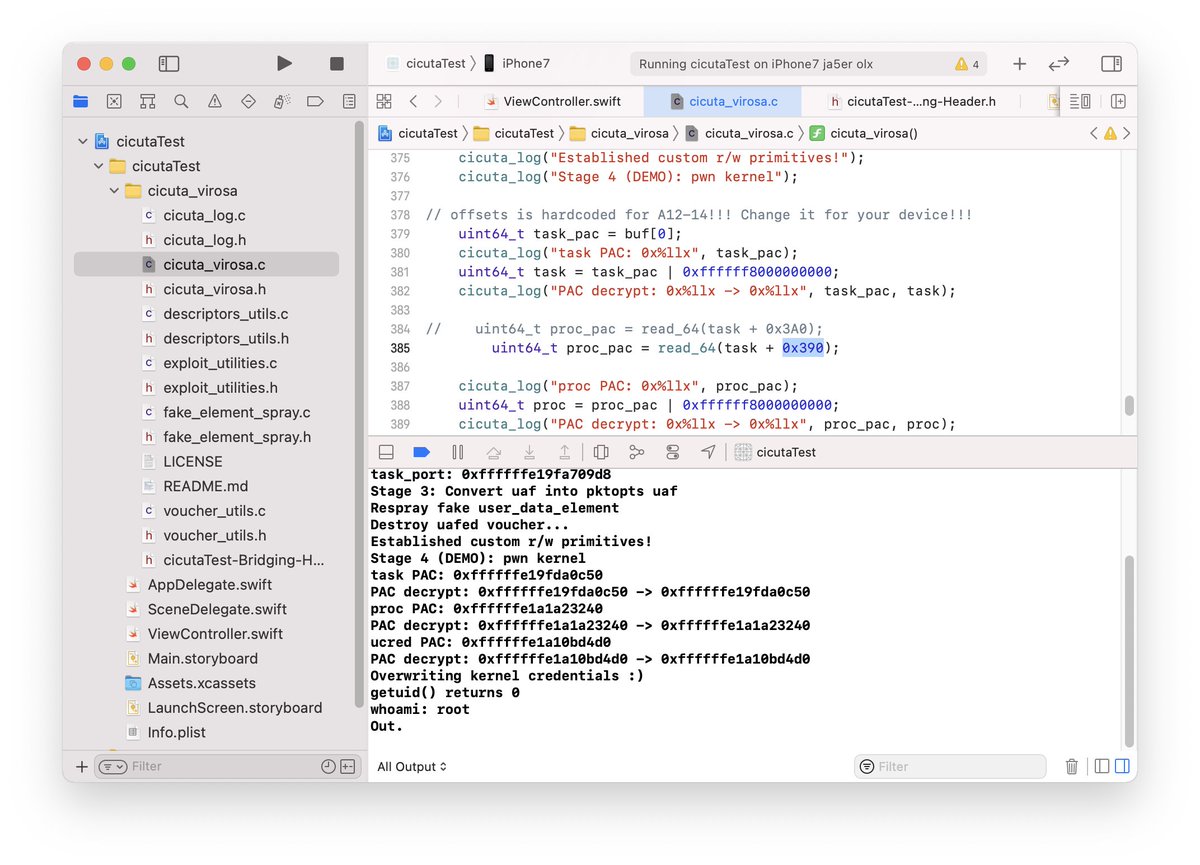This screenshot has width=1200, height=865.
Task: Switch to ViewController.swift tab
Action: pyautogui.click(x=552, y=101)
